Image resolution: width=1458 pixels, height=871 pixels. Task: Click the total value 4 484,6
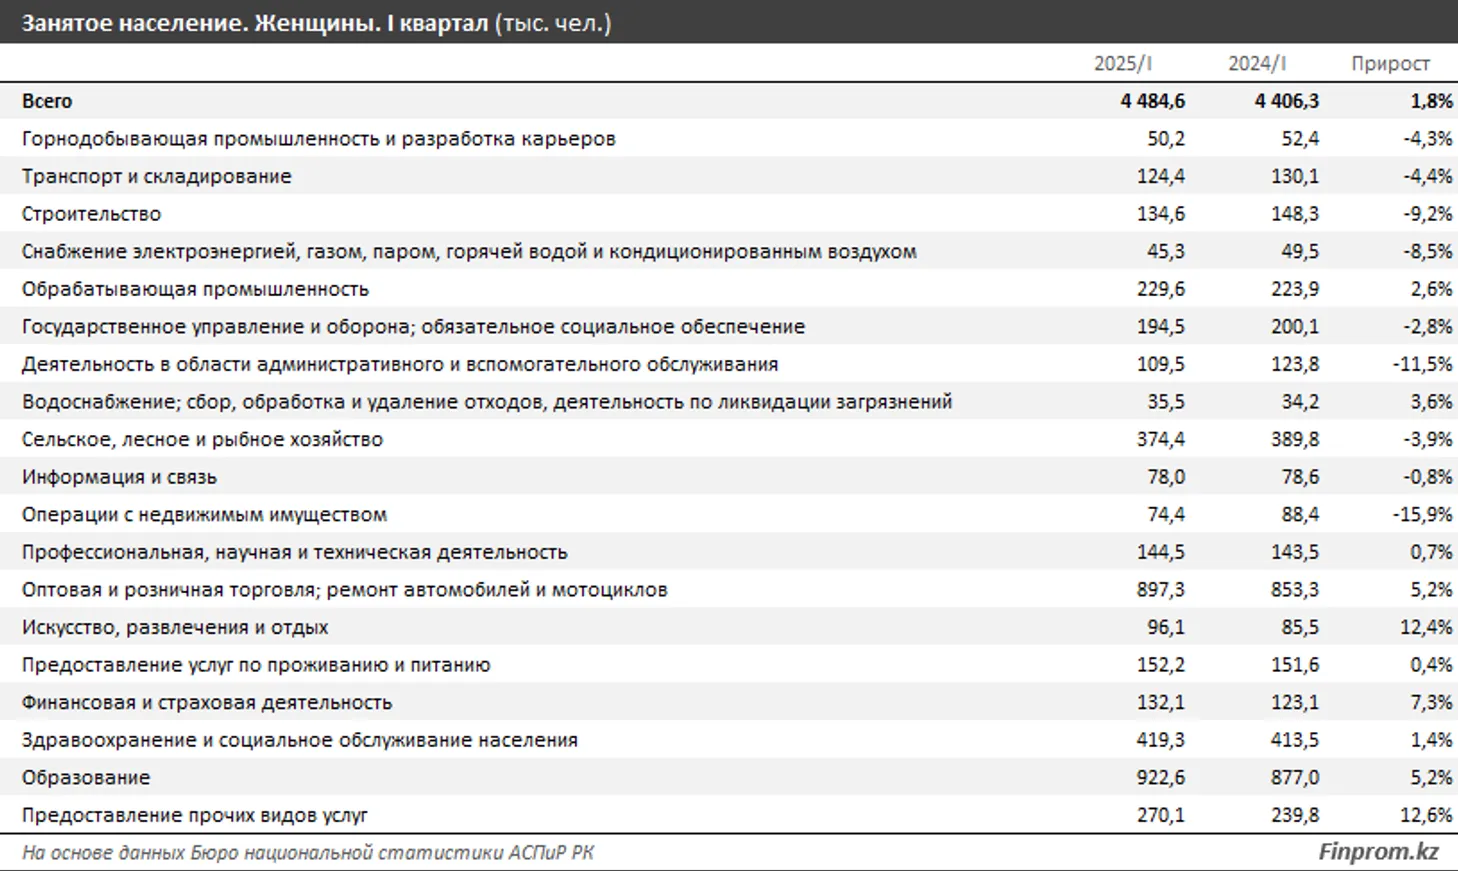[1152, 101]
